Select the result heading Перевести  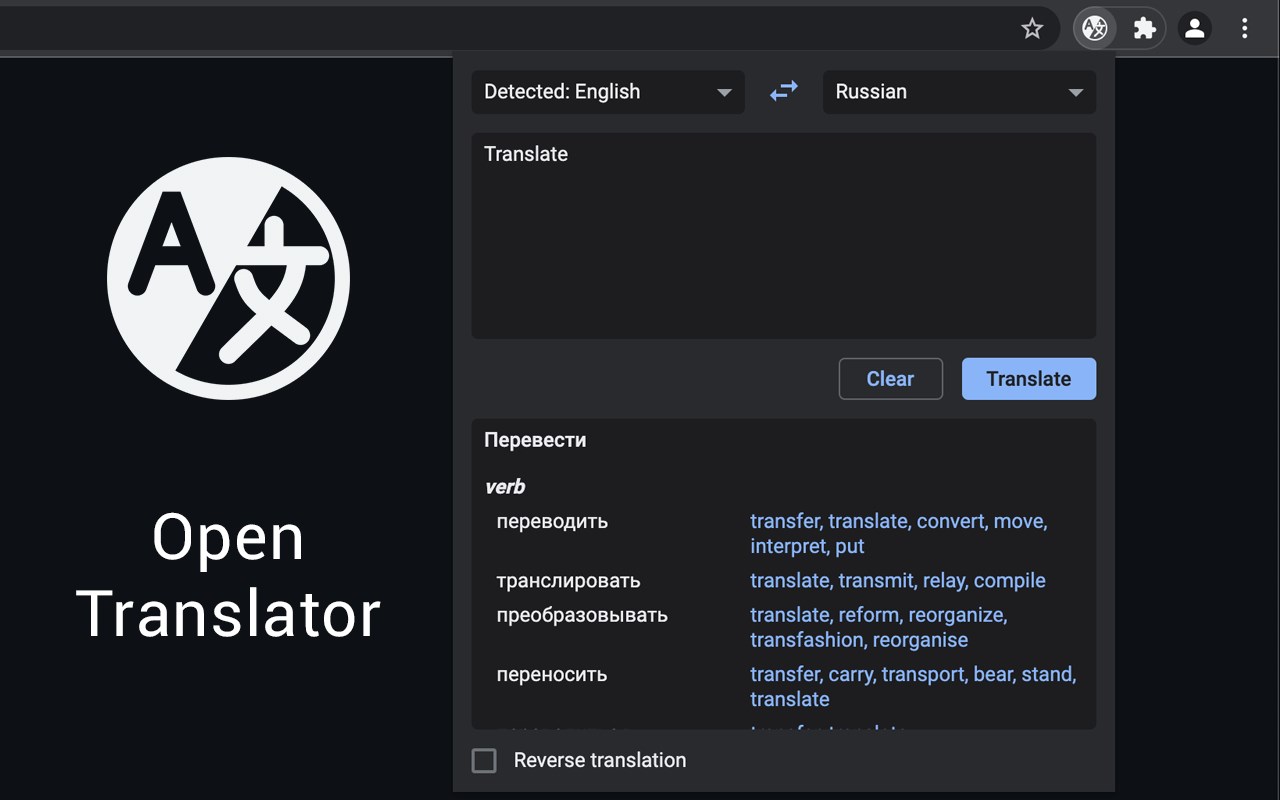(x=535, y=440)
